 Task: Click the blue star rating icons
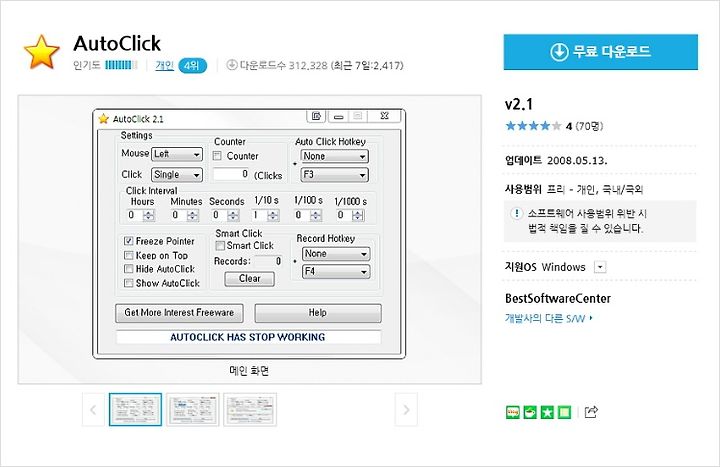click(533, 126)
